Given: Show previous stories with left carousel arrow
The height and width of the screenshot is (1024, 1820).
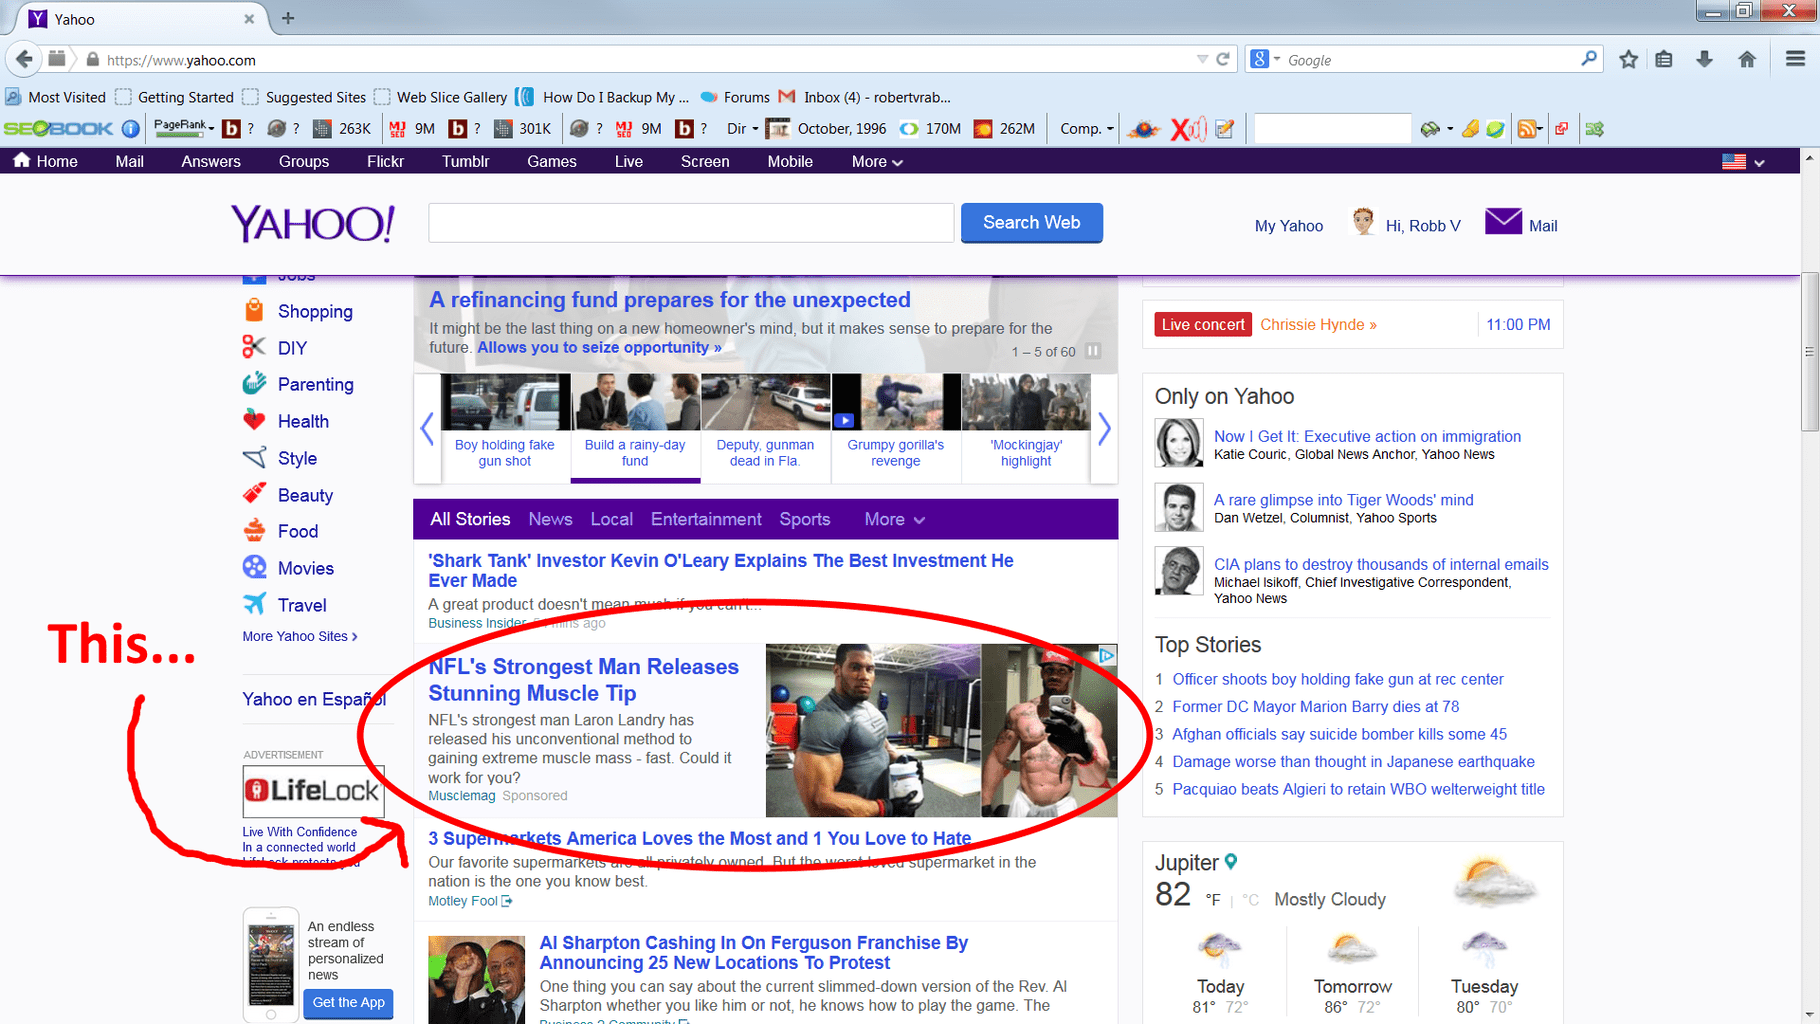Looking at the screenshot, I should pos(427,429).
